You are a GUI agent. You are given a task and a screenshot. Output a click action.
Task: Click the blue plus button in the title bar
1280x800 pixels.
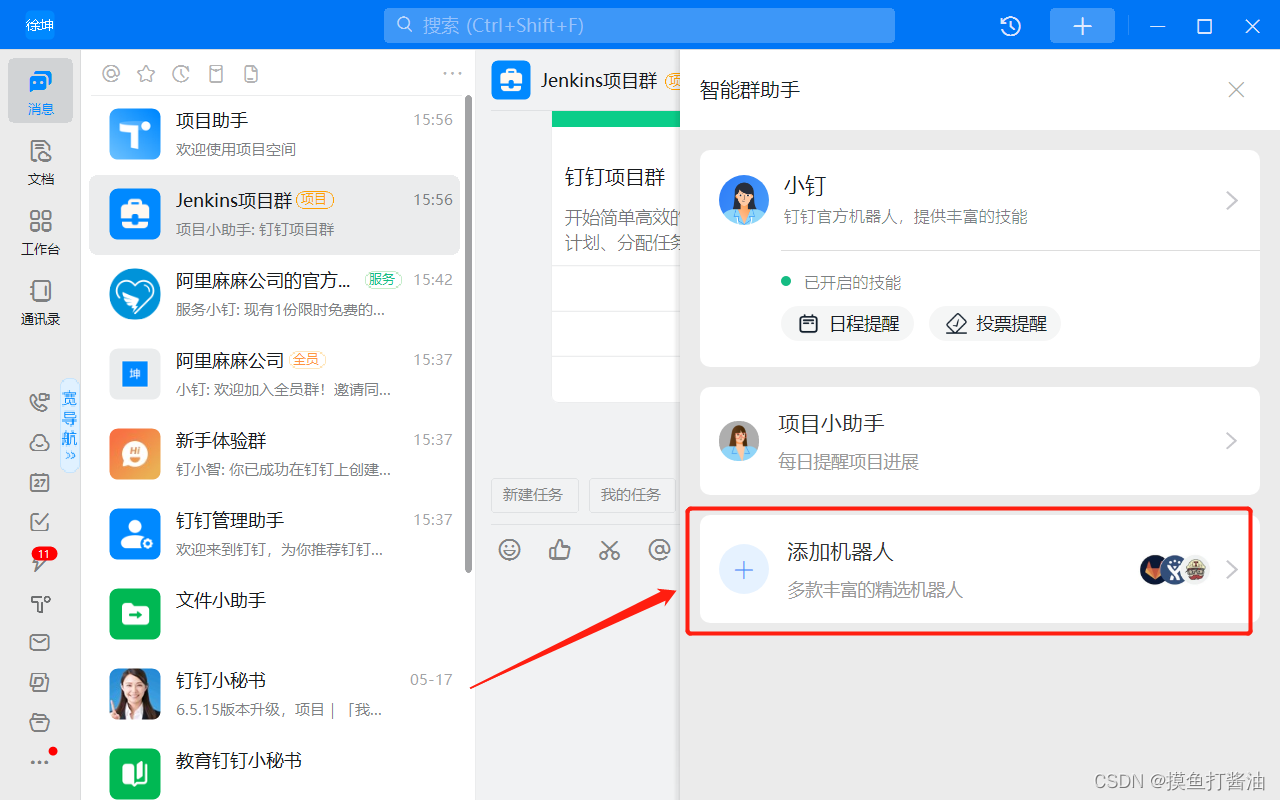pyautogui.click(x=1082, y=26)
